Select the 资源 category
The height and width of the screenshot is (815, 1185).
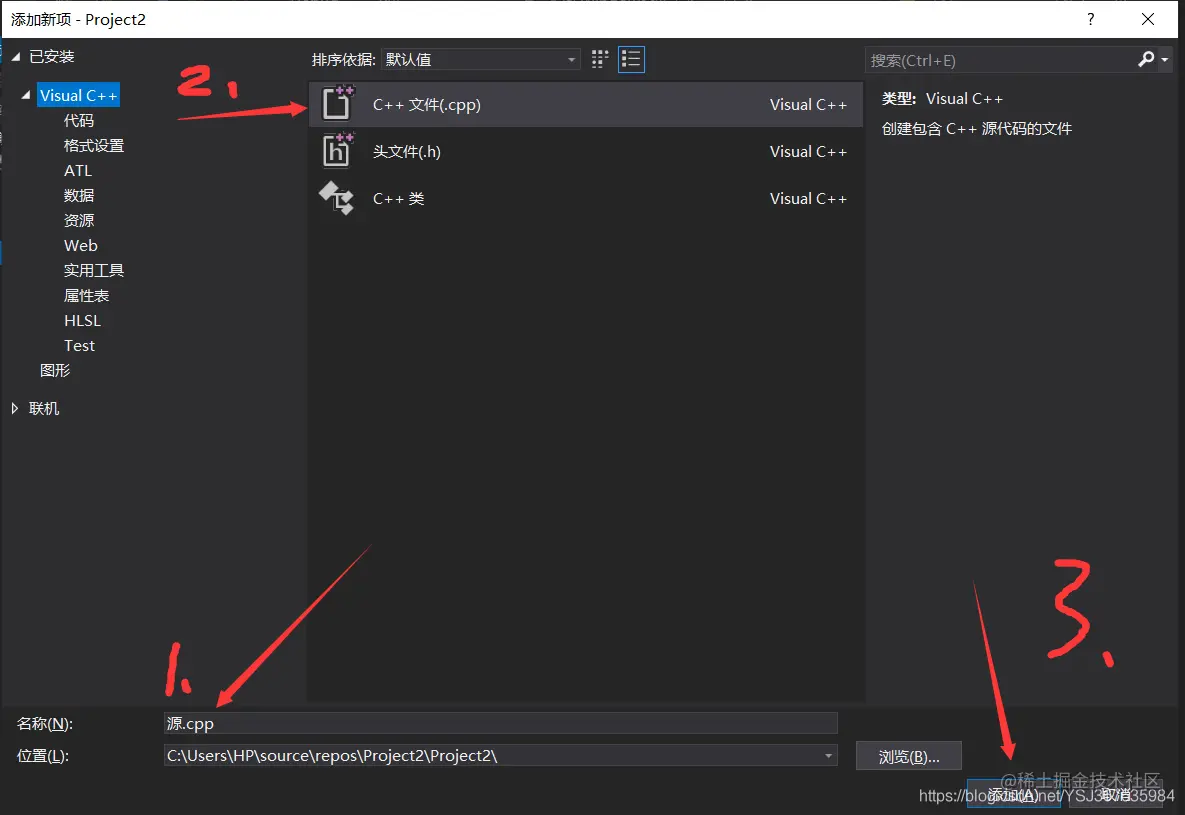coord(79,220)
